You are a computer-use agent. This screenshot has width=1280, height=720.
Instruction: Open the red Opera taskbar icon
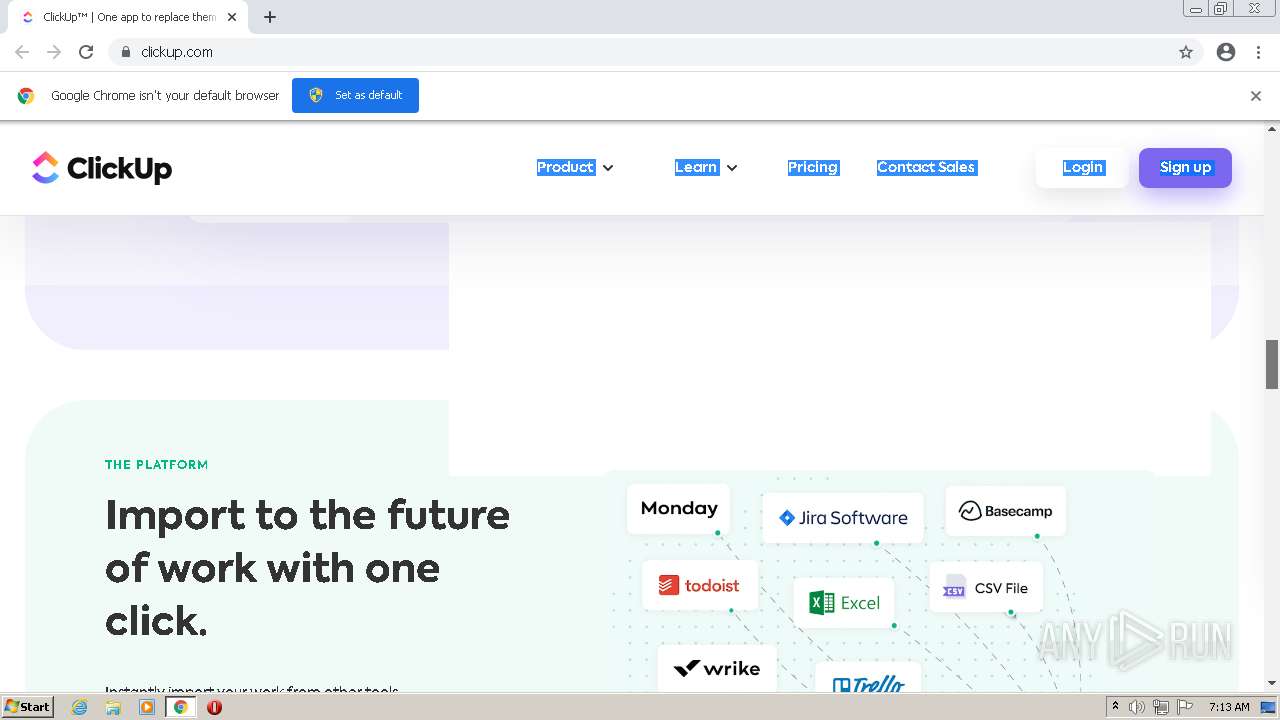coord(214,707)
